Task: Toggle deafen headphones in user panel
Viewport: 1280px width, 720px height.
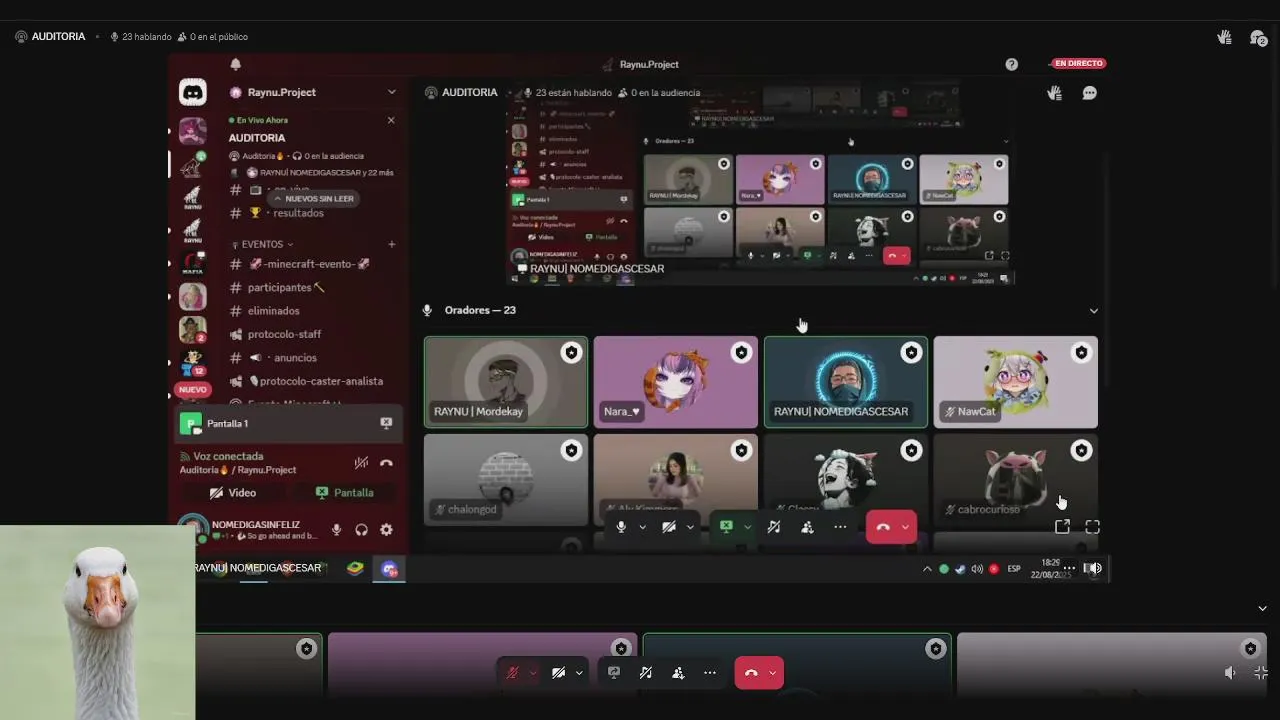Action: (362, 530)
